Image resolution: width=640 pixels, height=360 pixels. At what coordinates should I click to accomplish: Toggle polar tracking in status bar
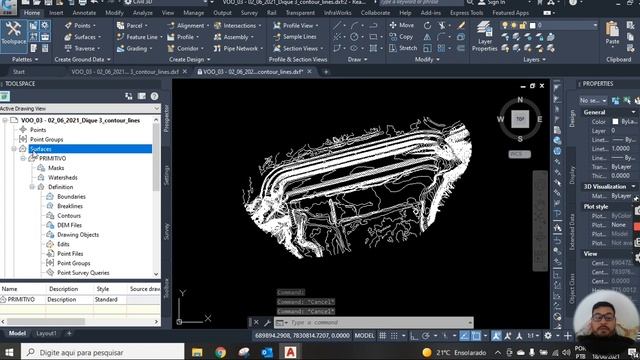tap(426, 336)
